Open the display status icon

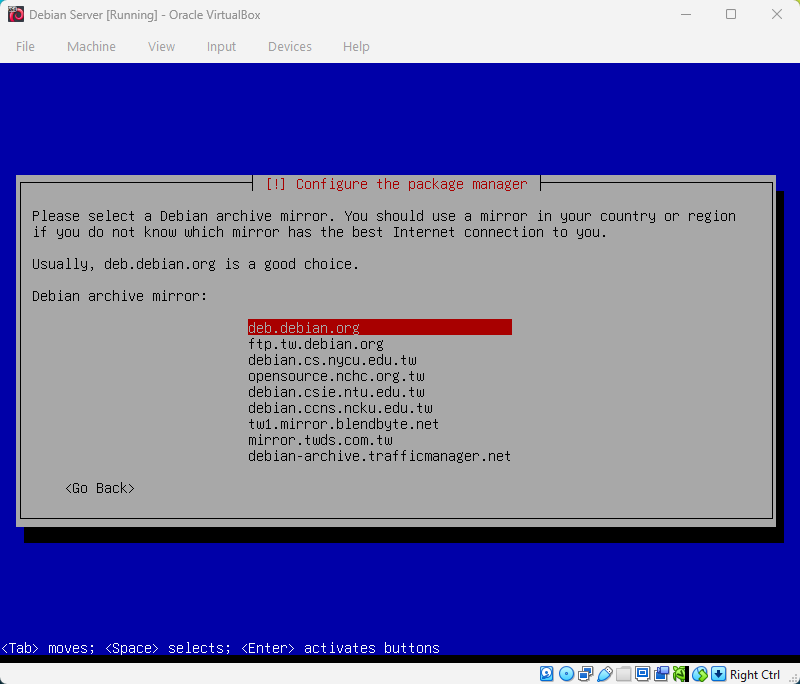[641, 674]
